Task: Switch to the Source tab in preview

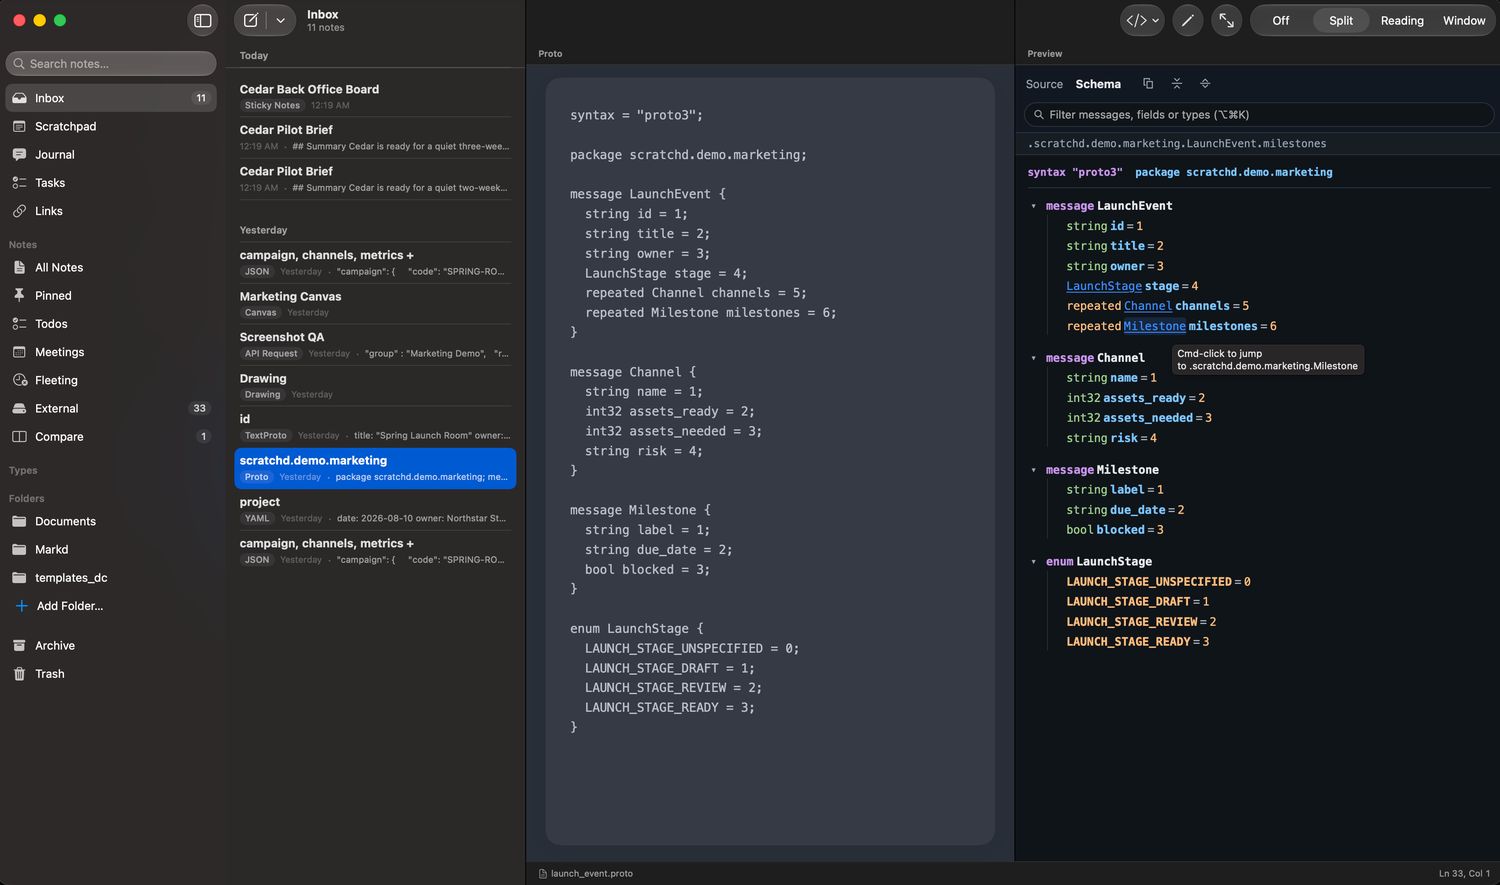Action: (1044, 84)
